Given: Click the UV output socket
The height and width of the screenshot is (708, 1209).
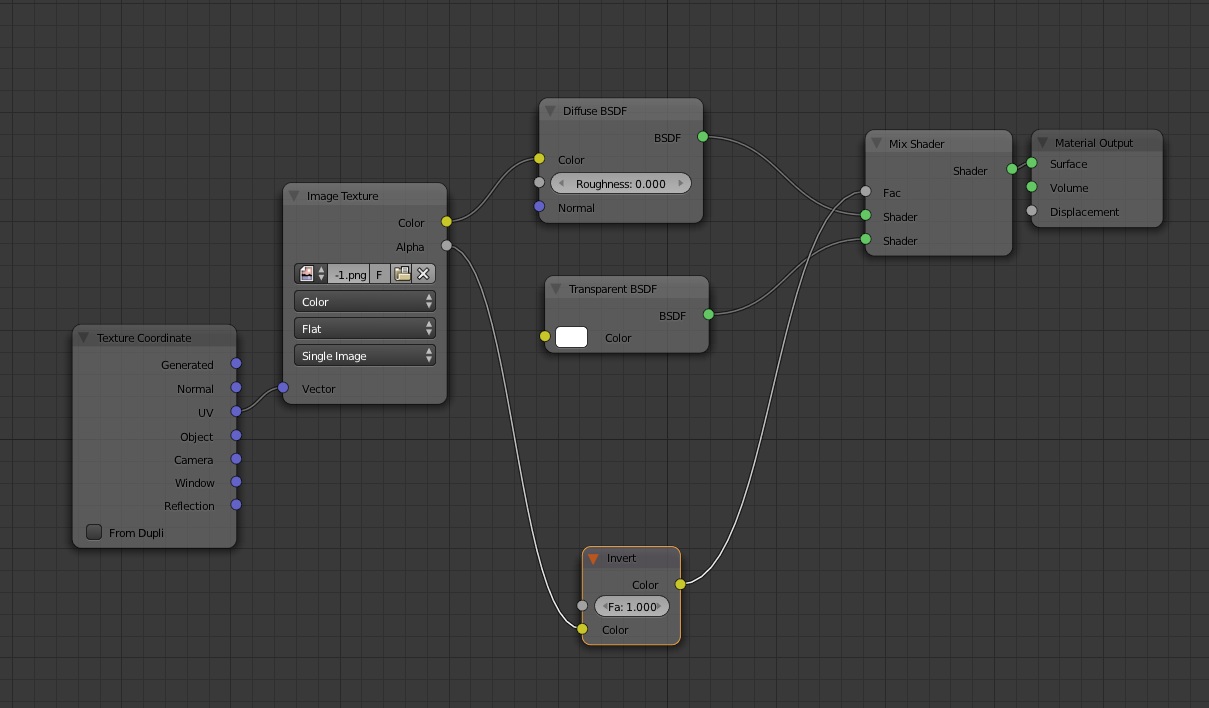Looking at the screenshot, I should tap(236, 411).
